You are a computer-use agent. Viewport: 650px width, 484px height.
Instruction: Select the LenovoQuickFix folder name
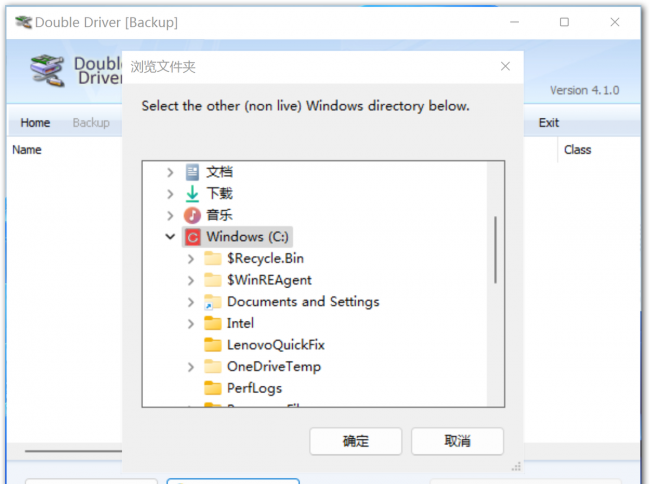click(x=276, y=345)
